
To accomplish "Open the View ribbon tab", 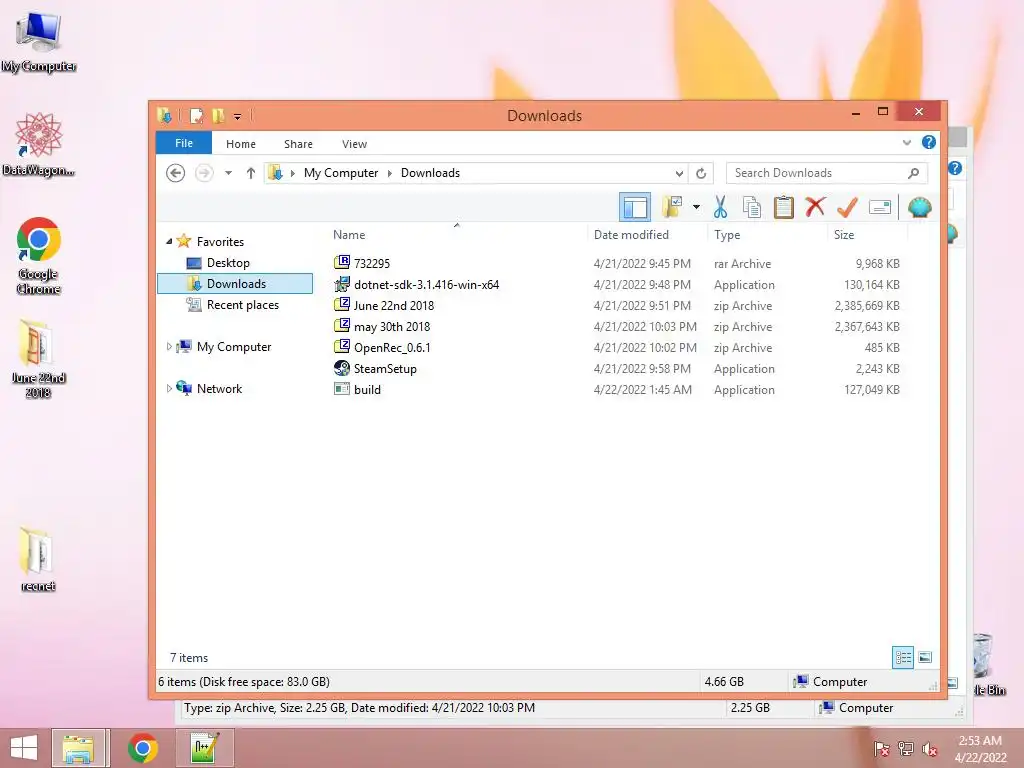I will point(354,144).
